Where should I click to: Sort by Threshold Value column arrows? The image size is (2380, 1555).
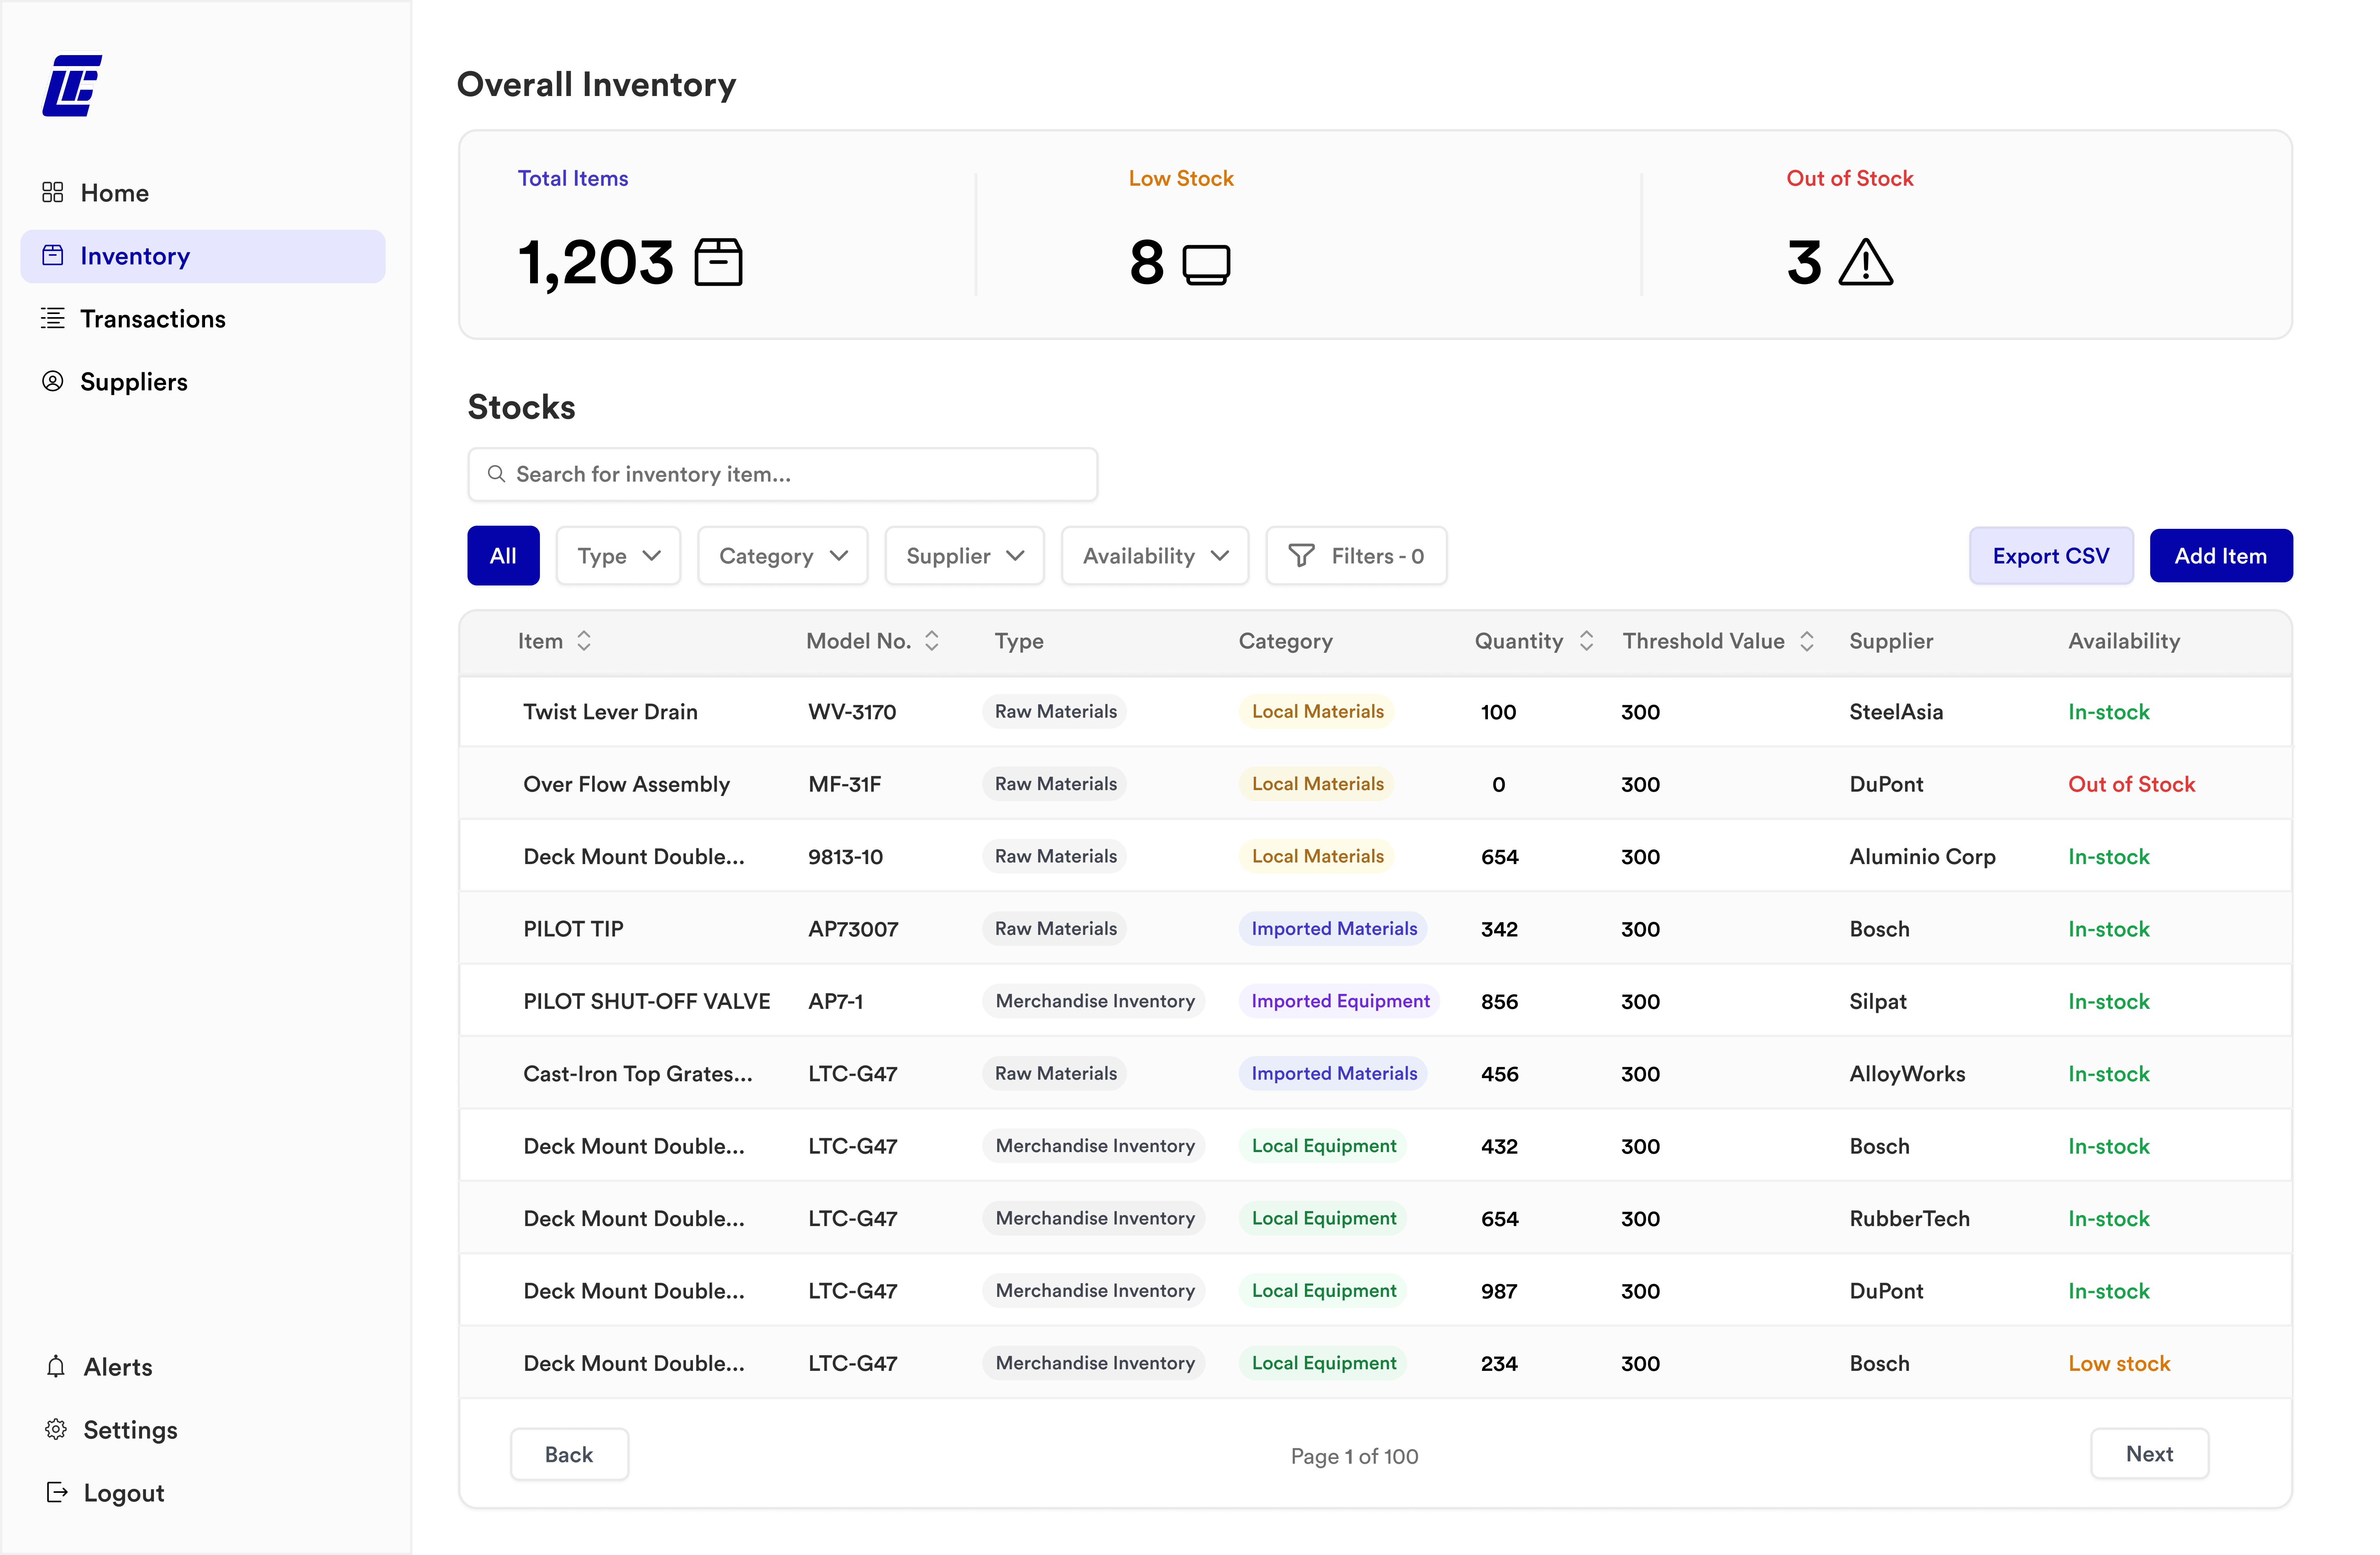coord(1807,641)
